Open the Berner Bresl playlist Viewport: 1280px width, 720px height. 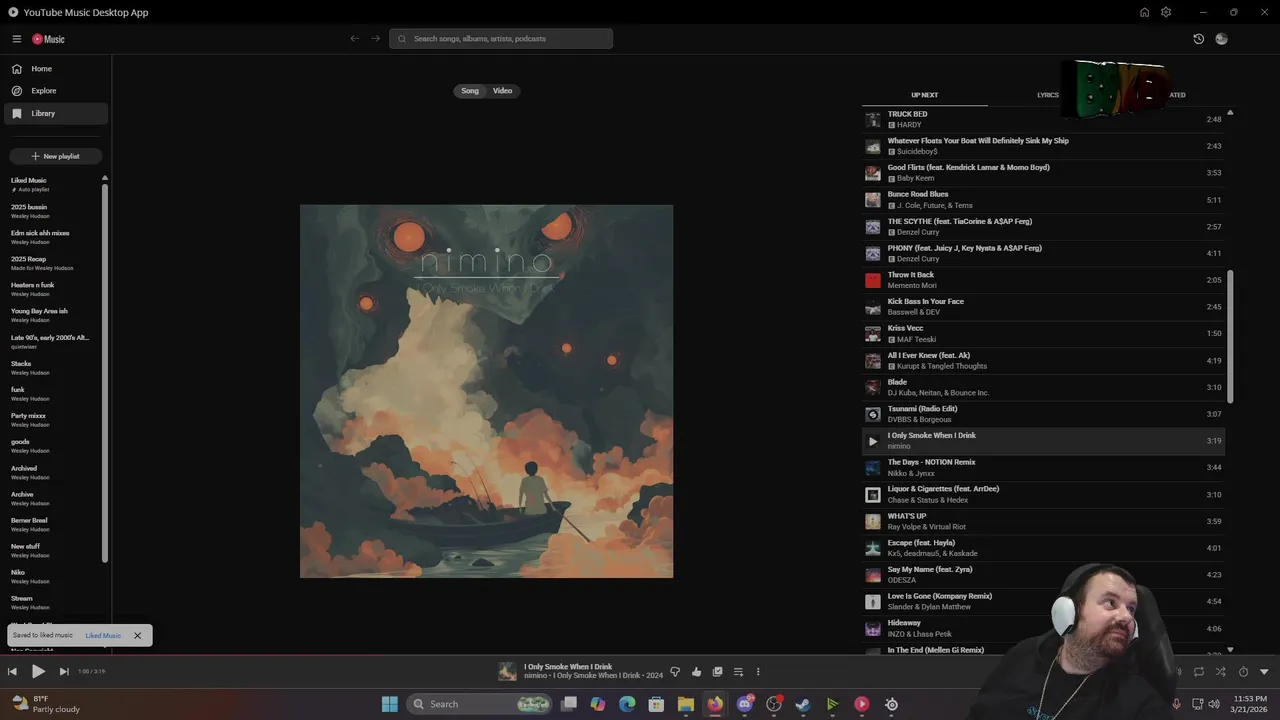[x=52, y=524]
